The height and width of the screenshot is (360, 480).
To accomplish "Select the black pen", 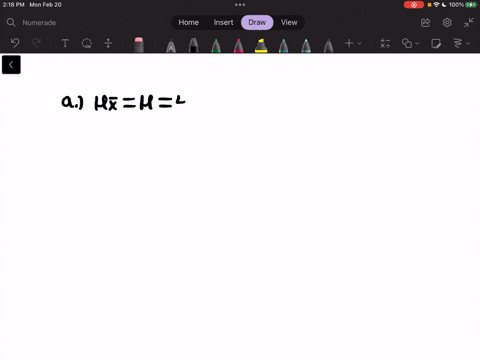I will pyautogui.click(x=194, y=45).
